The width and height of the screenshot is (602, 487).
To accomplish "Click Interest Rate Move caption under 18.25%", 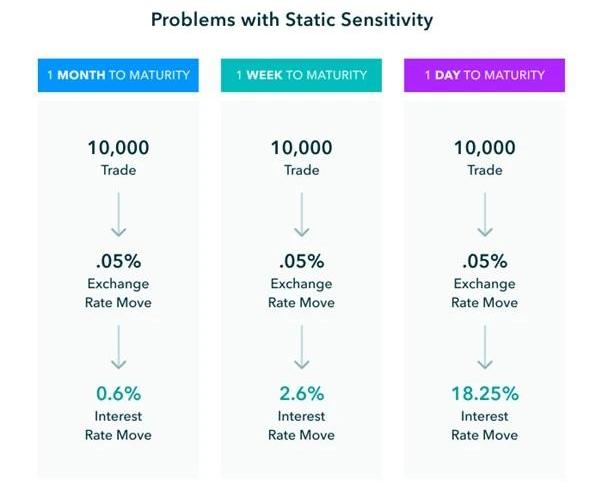I will (x=484, y=425).
